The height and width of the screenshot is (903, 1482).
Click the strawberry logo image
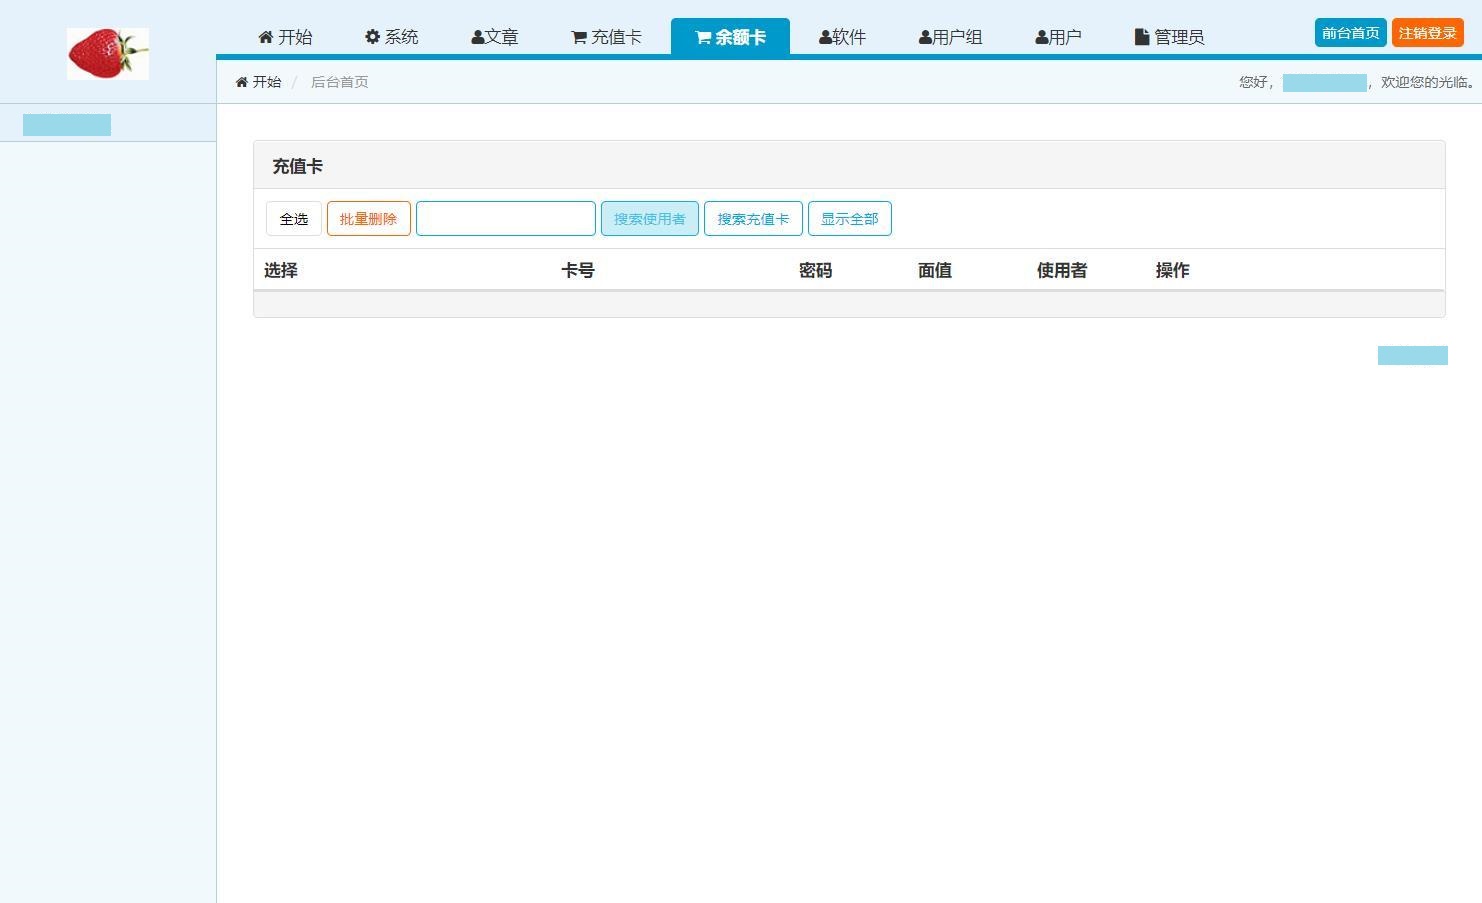(108, 54)
